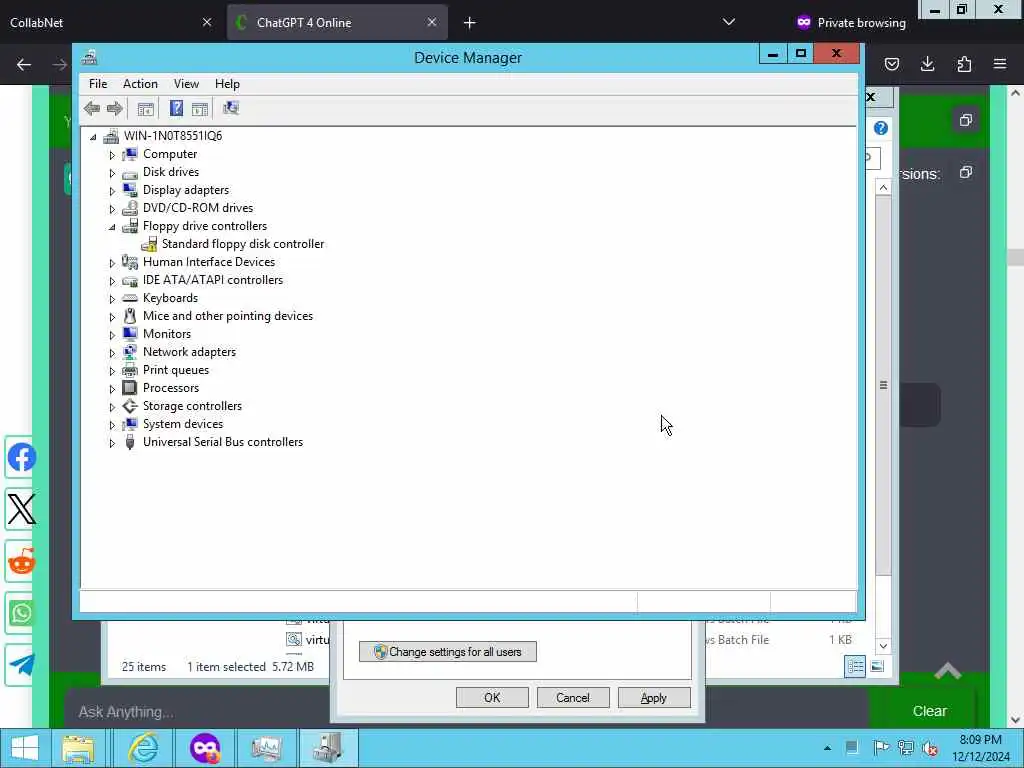Select the DVD/CD-ROM drives icon
The height and width of the screenshot is (768, 1024).
click(130, 208)
